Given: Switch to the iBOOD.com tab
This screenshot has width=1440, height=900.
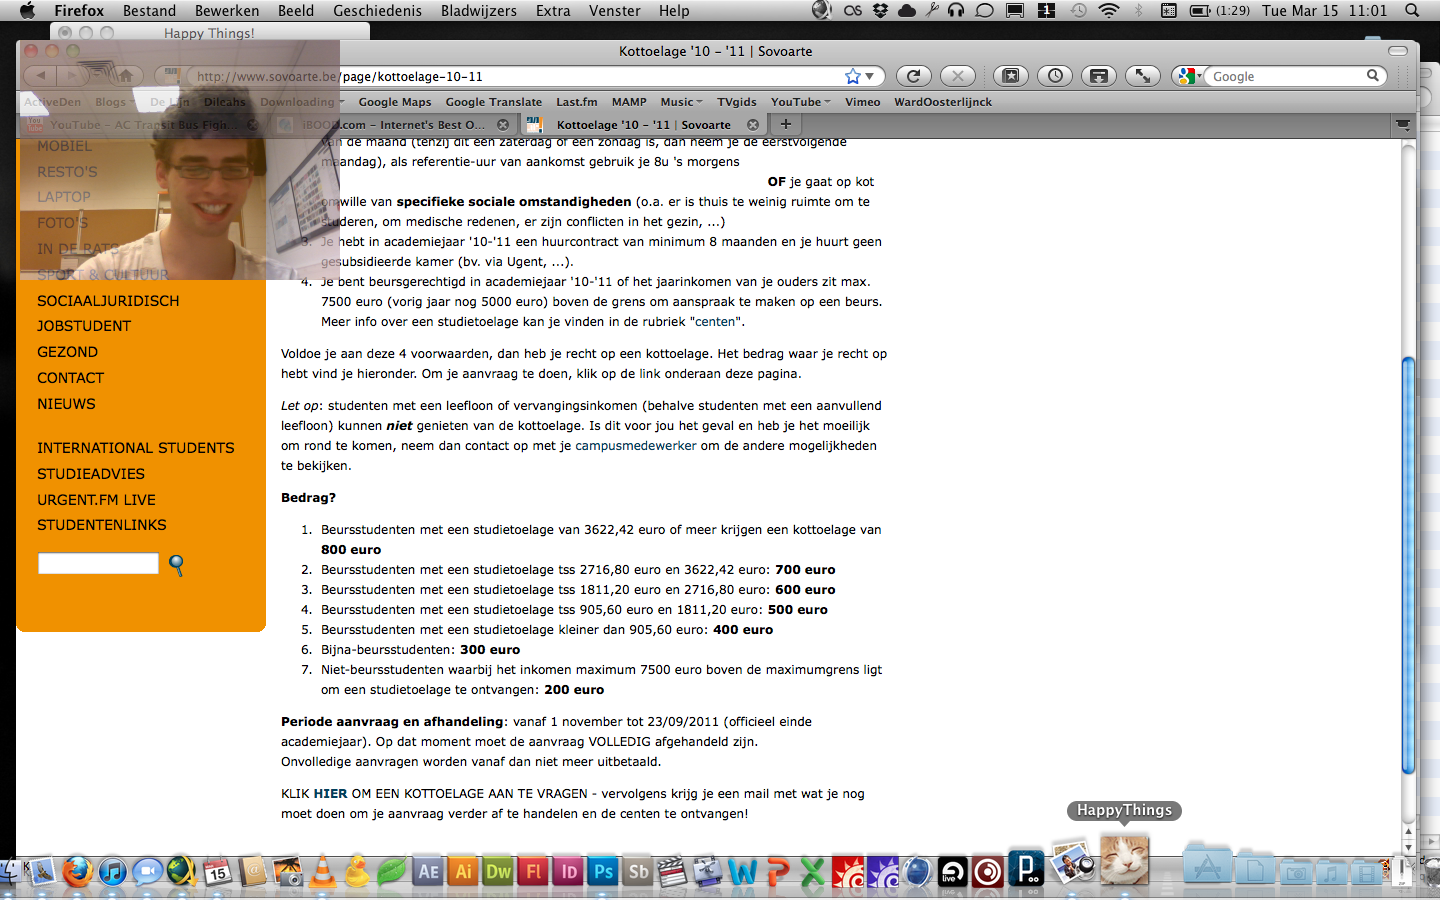Looking at the screenshot, I should pyautogui.click(x=394, y=125).
